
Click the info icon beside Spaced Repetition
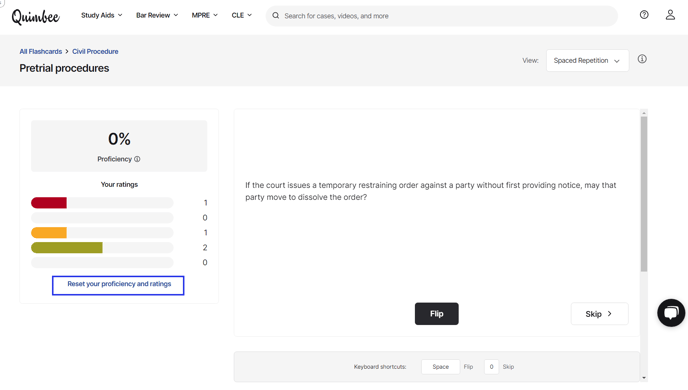pos(642,59)
